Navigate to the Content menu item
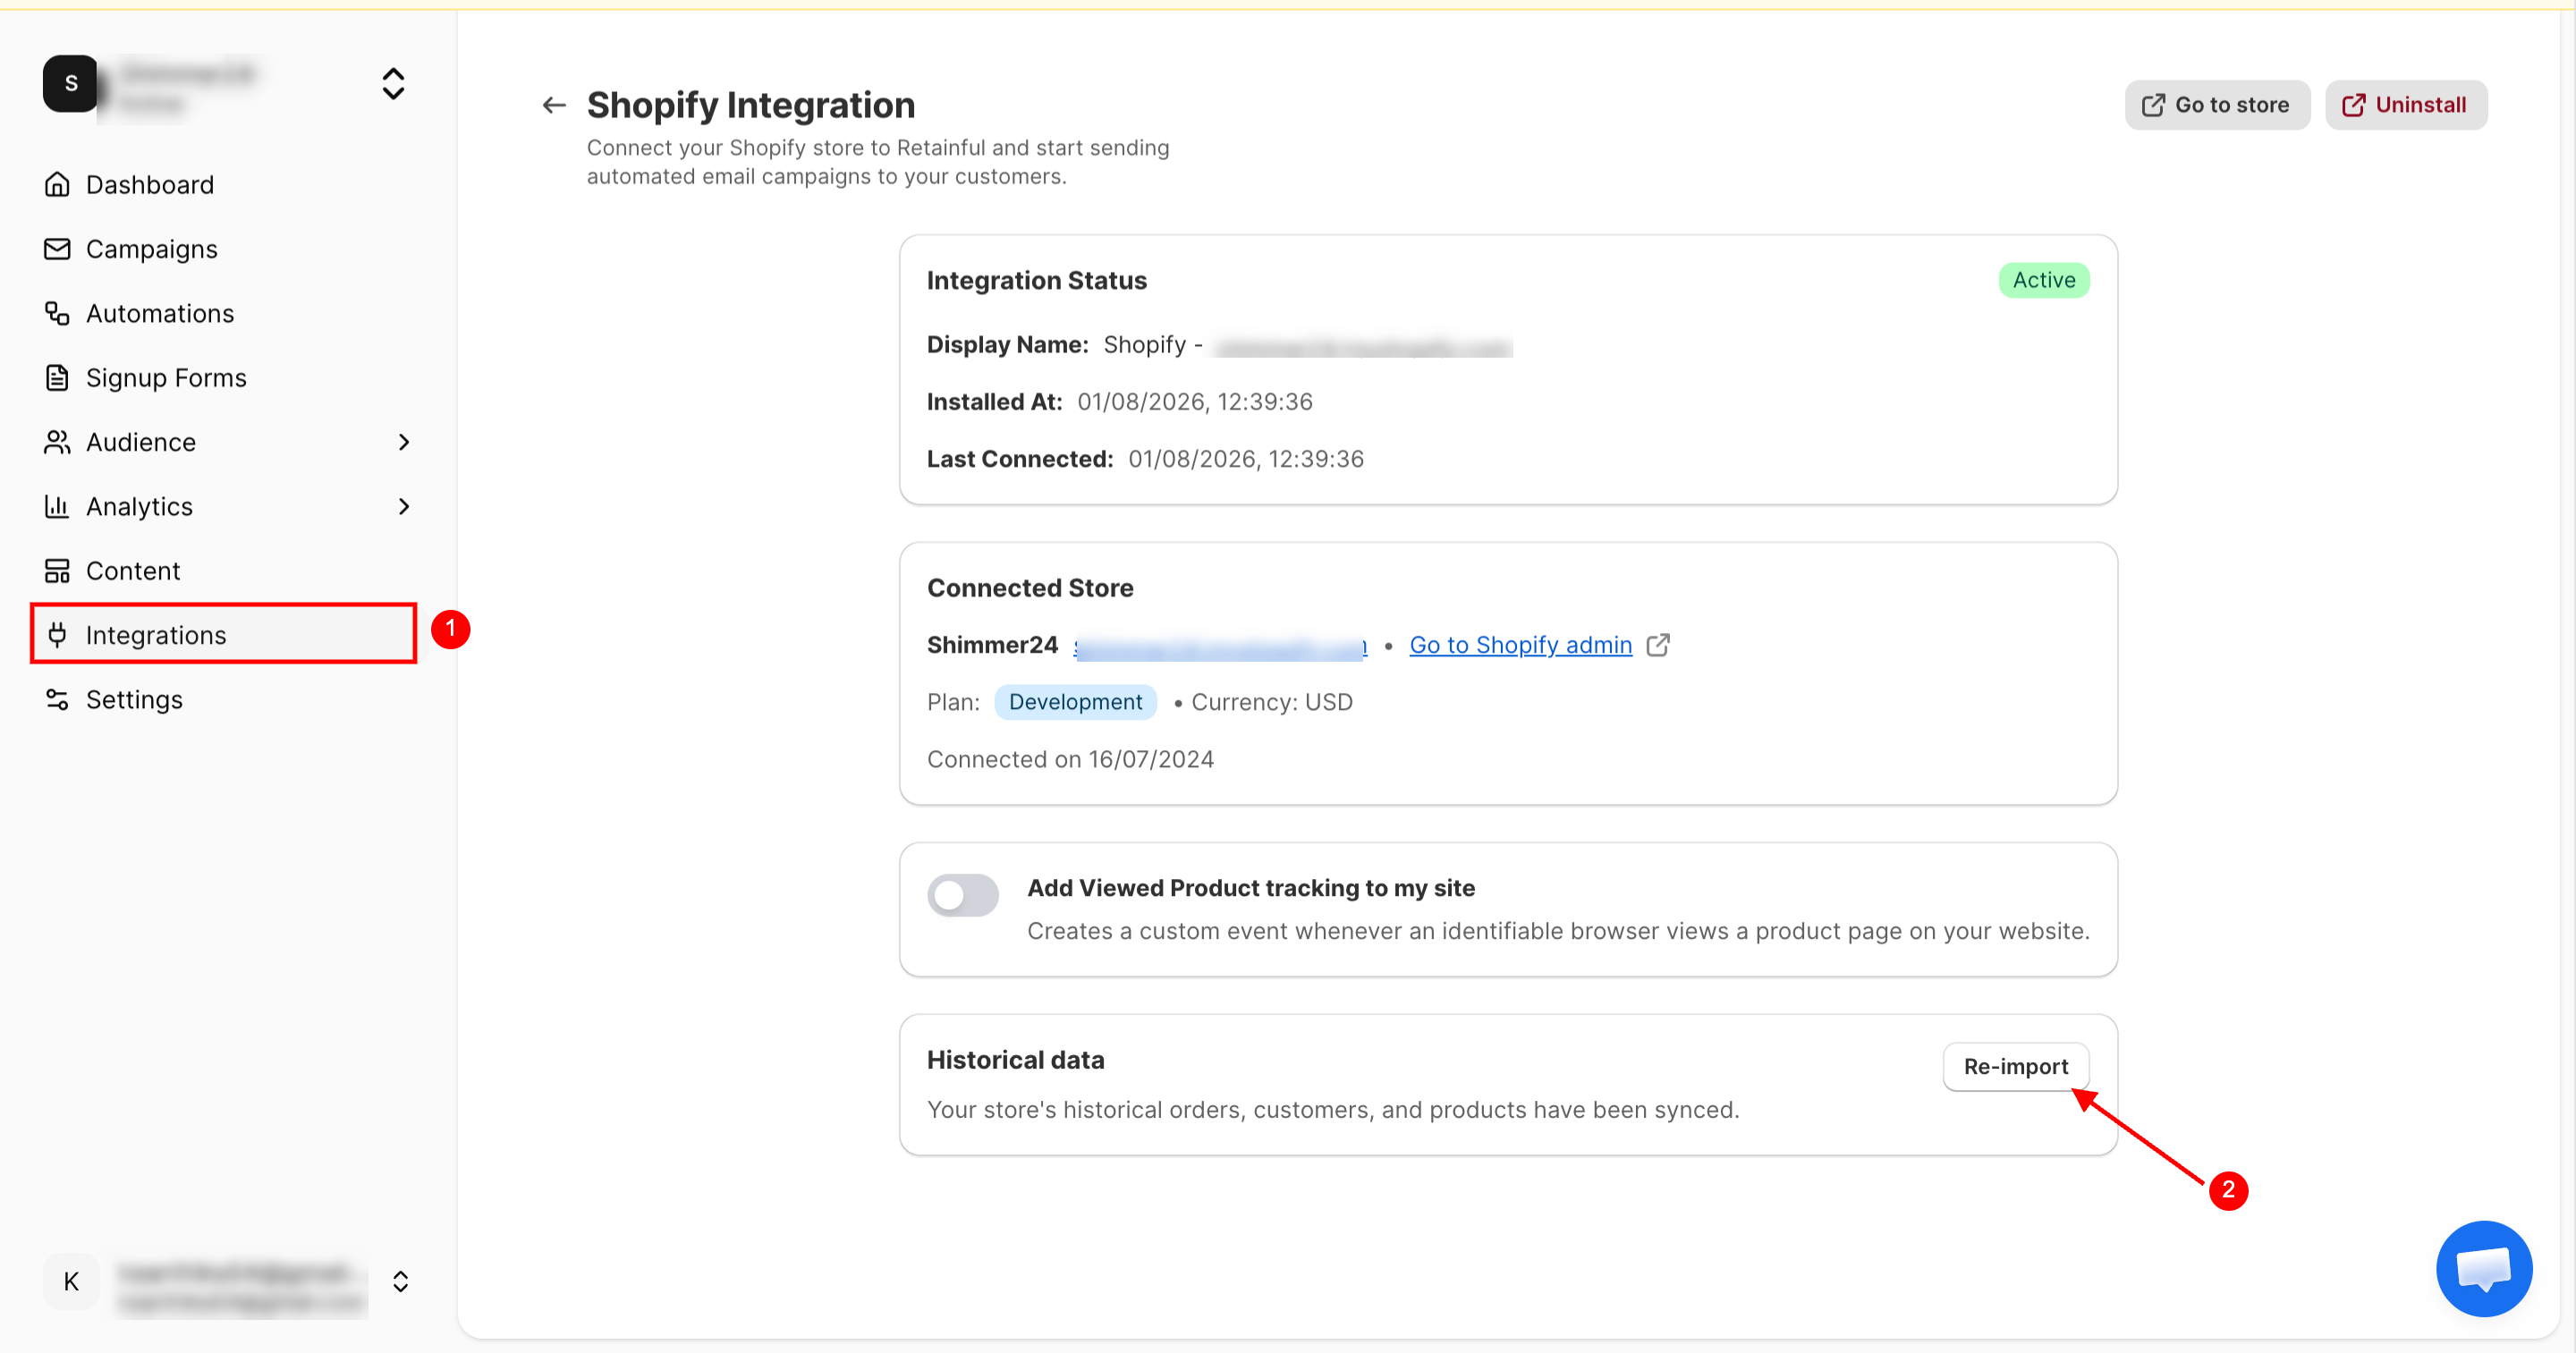Screen dimensions: 2576x1353 click(x=224, y=571)
